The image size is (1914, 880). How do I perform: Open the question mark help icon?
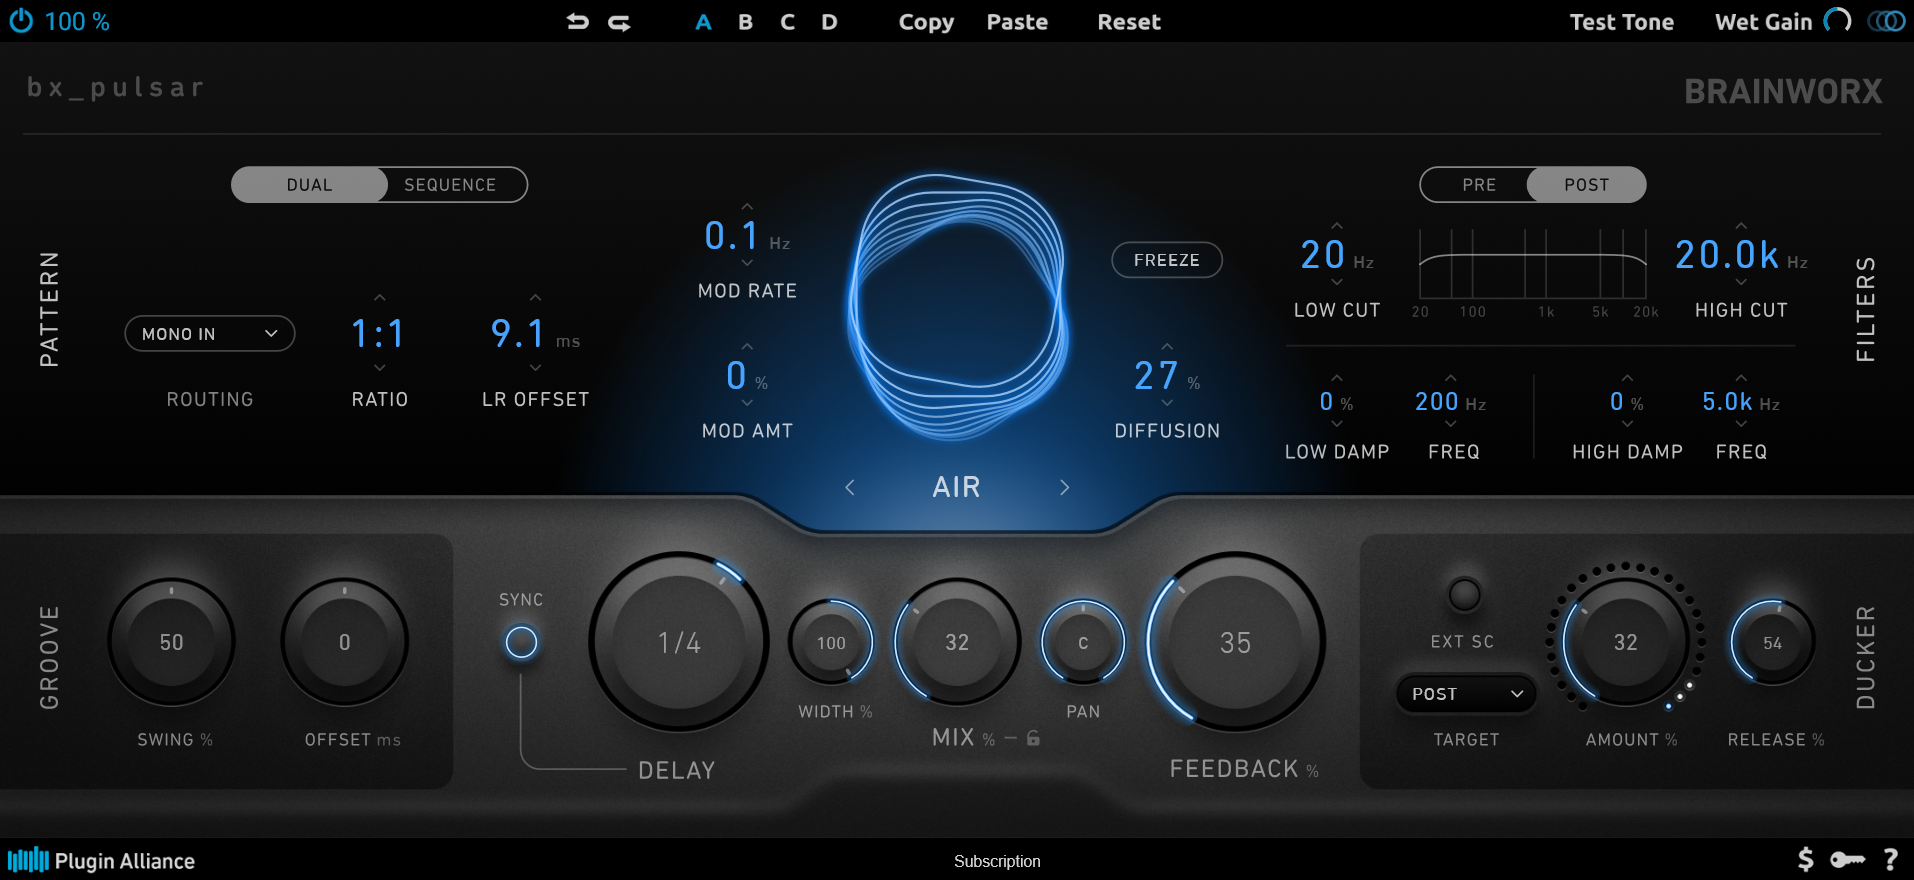point(1890,859)
